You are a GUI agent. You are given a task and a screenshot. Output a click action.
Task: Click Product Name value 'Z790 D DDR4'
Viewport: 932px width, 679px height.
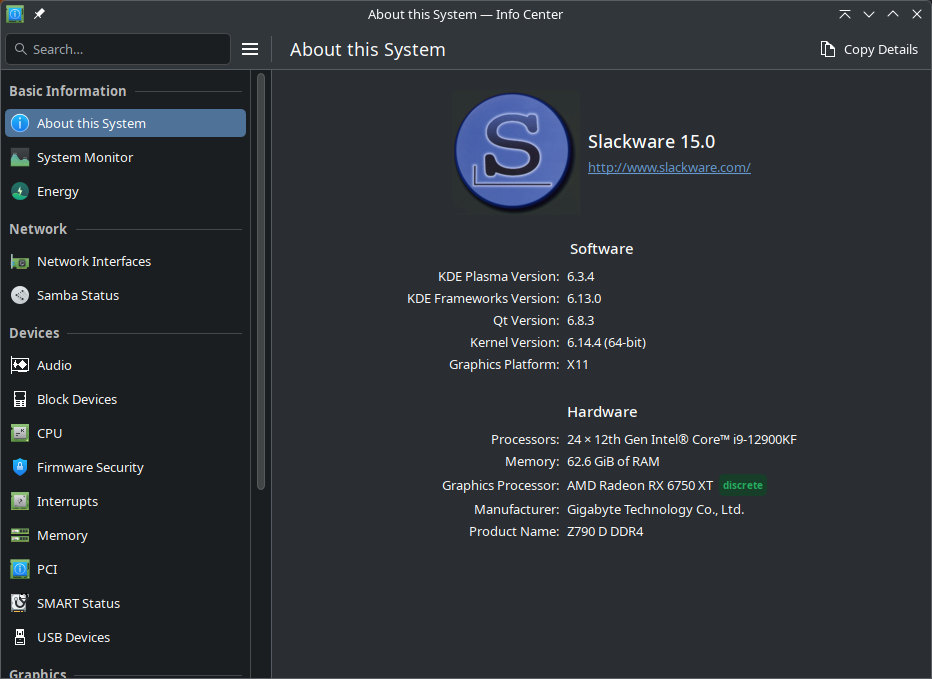[x=605, y=532]
